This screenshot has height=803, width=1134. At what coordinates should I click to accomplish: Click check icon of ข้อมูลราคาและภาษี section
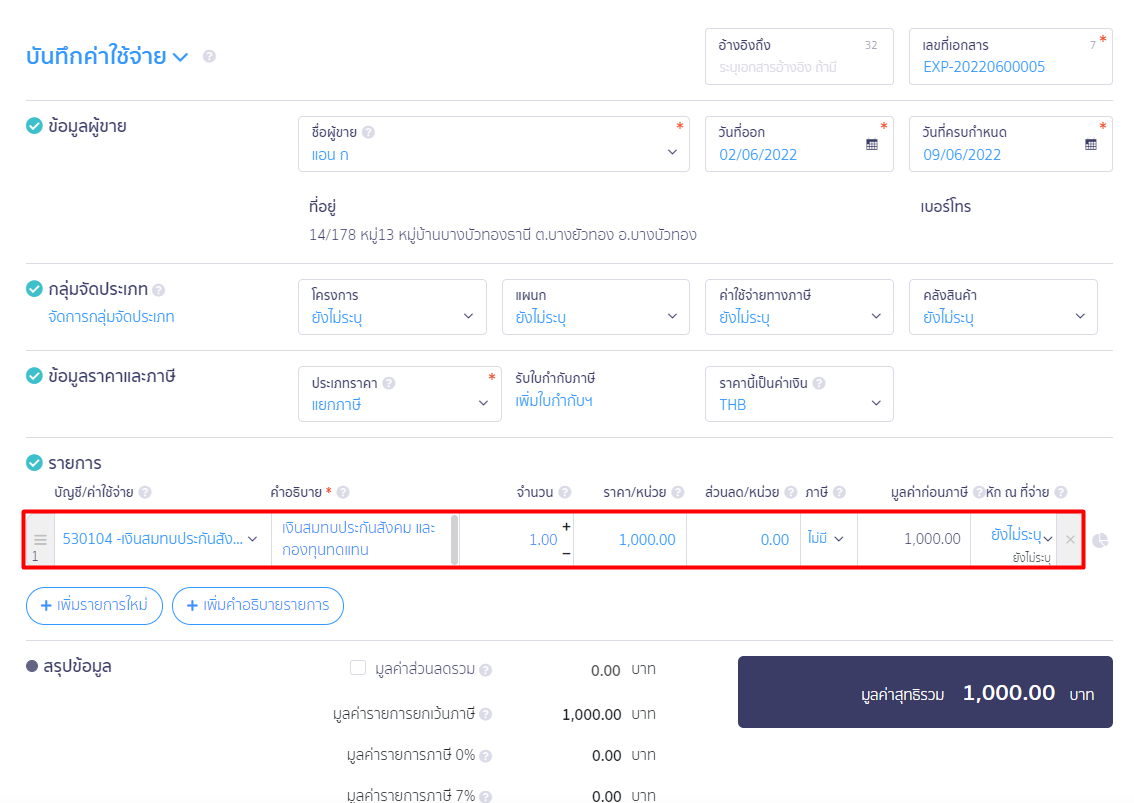tap(34, 375)
